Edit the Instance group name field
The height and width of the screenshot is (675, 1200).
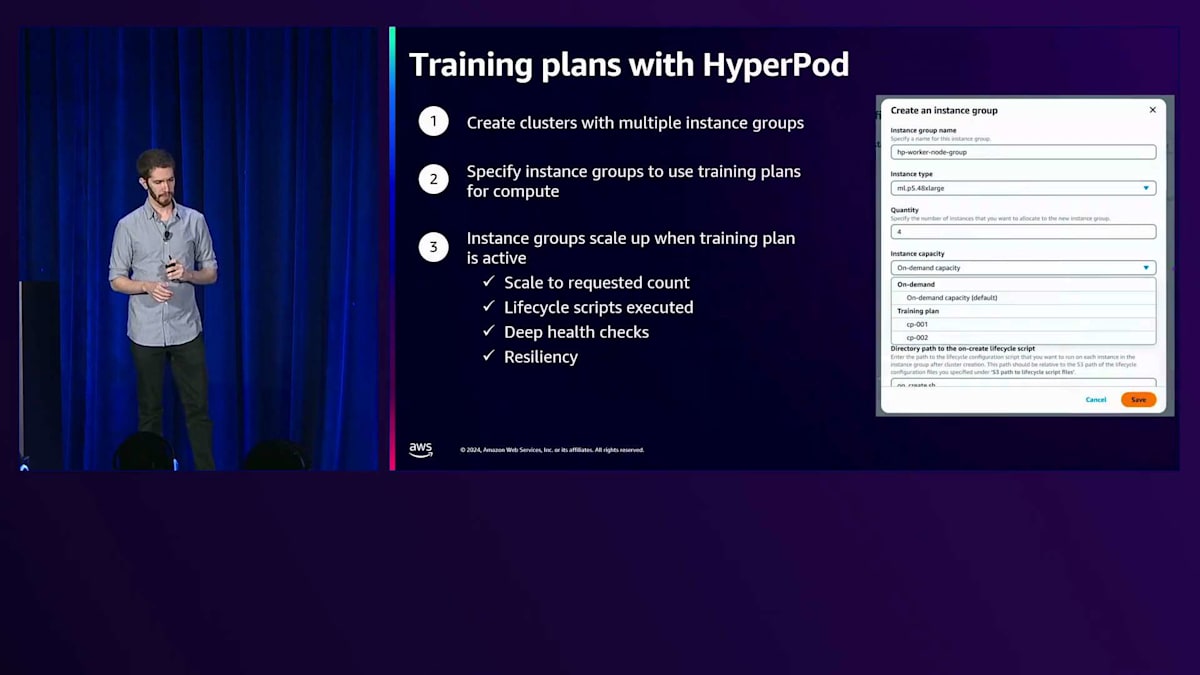point(1023,152)
